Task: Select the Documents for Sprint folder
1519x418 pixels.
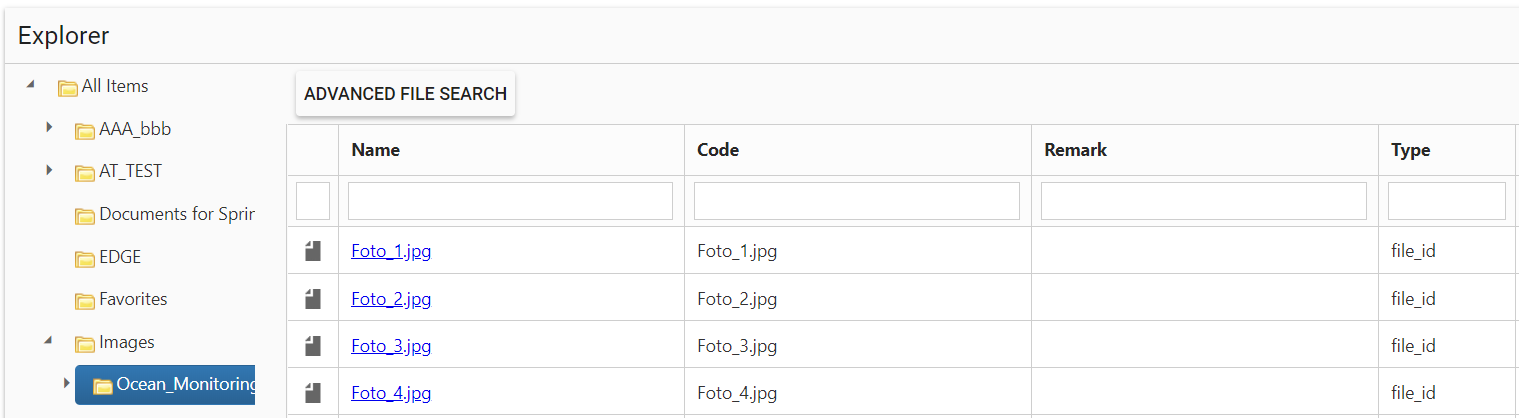Action: [x=176, y=214]
